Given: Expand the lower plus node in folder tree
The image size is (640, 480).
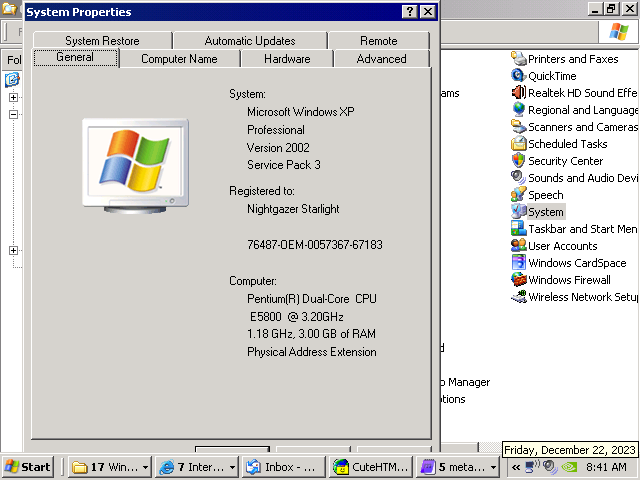Looking at the screenshot, I should point(13,250).
